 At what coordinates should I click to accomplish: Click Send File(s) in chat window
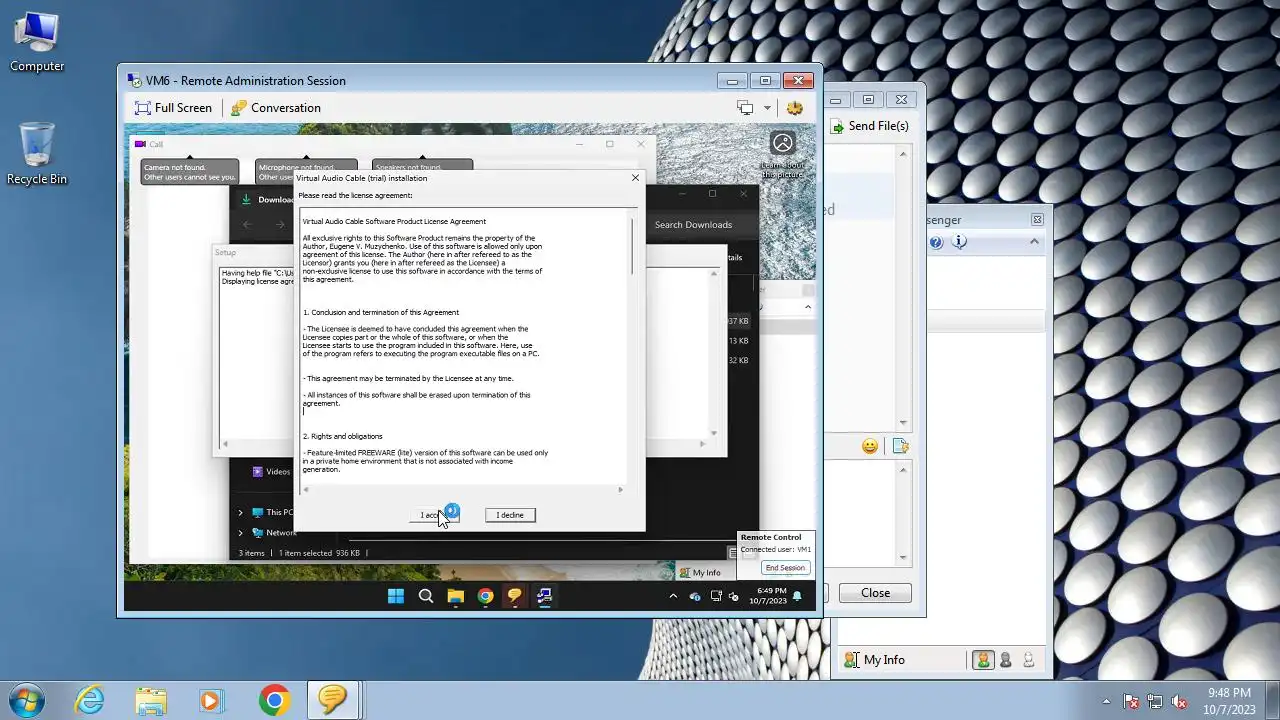point(869,126)
